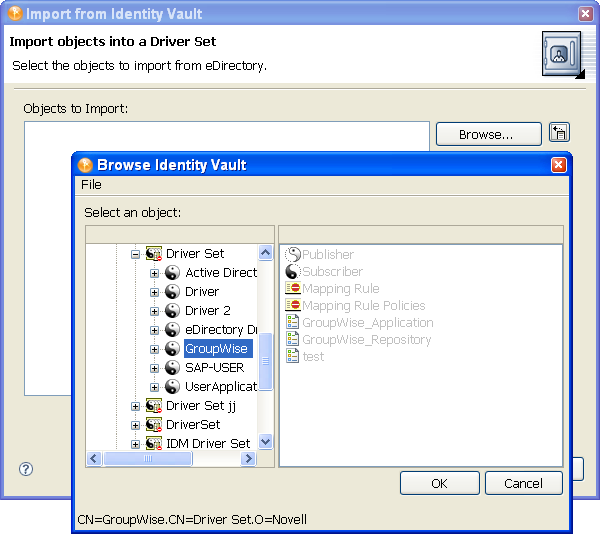Close the Import from Identity Vault window
The image size is (600, 534).
(x=585, y=14)
